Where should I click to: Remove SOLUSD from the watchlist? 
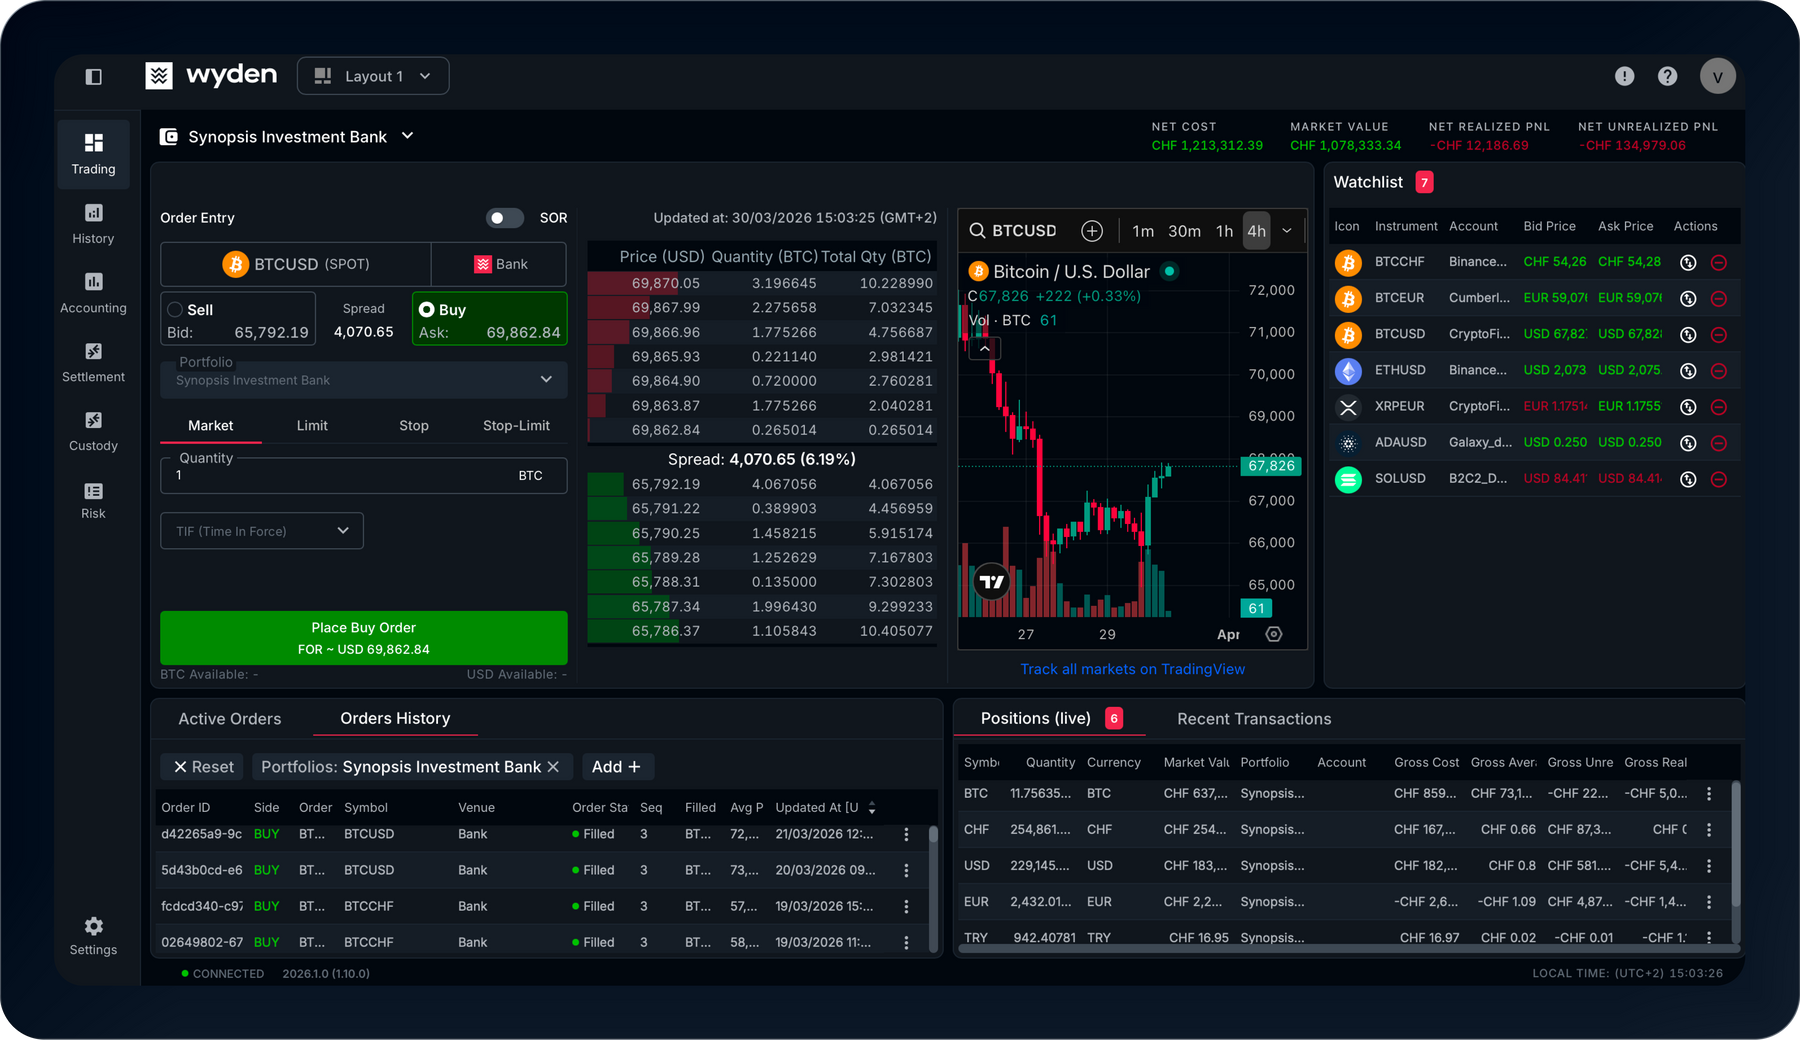click(1719, 479)
